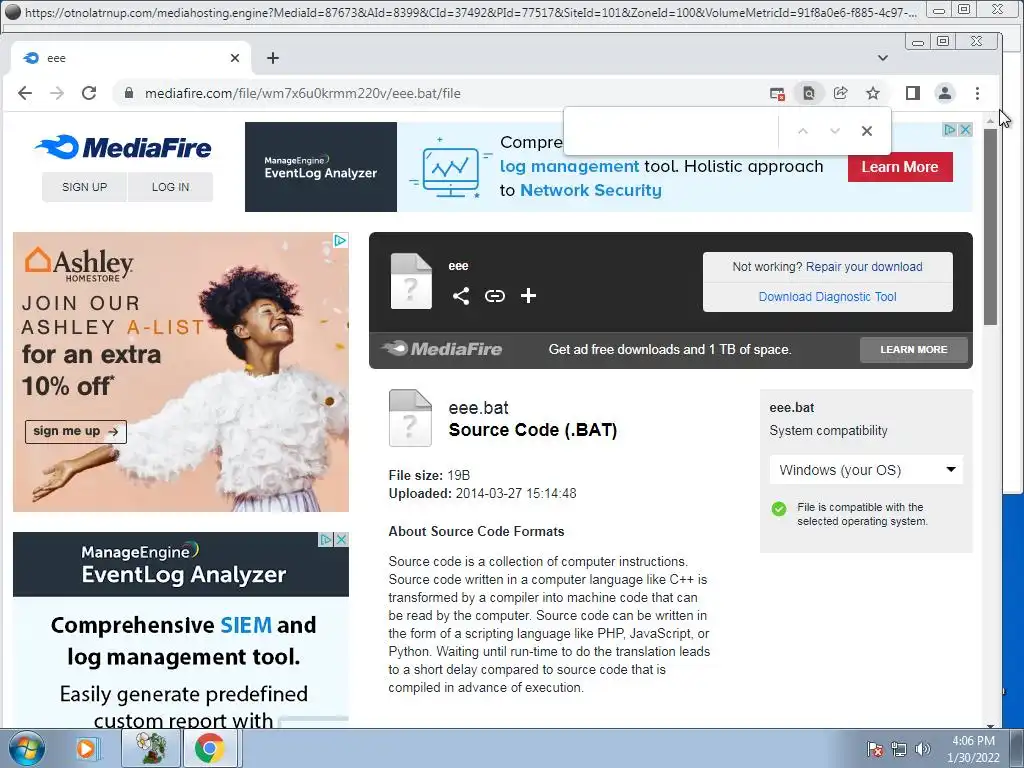Screen dimensions: 1024x768
Task: Click inside the find bar text field
Action: coord(673,131)
